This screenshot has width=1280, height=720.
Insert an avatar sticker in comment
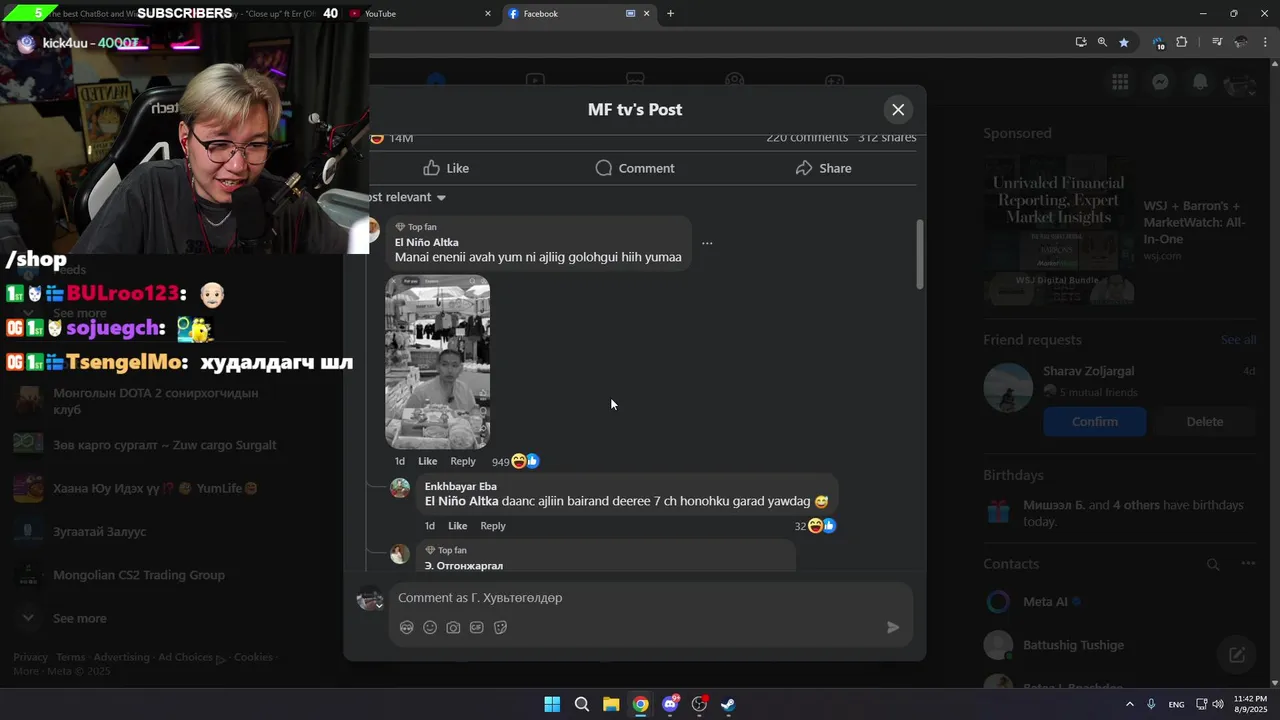406,627
